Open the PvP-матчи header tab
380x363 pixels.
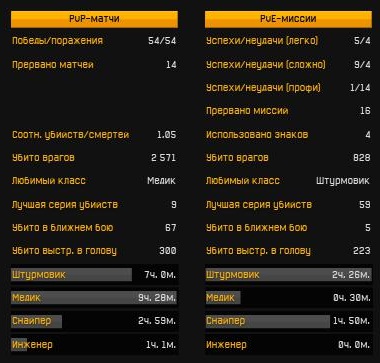94,19
